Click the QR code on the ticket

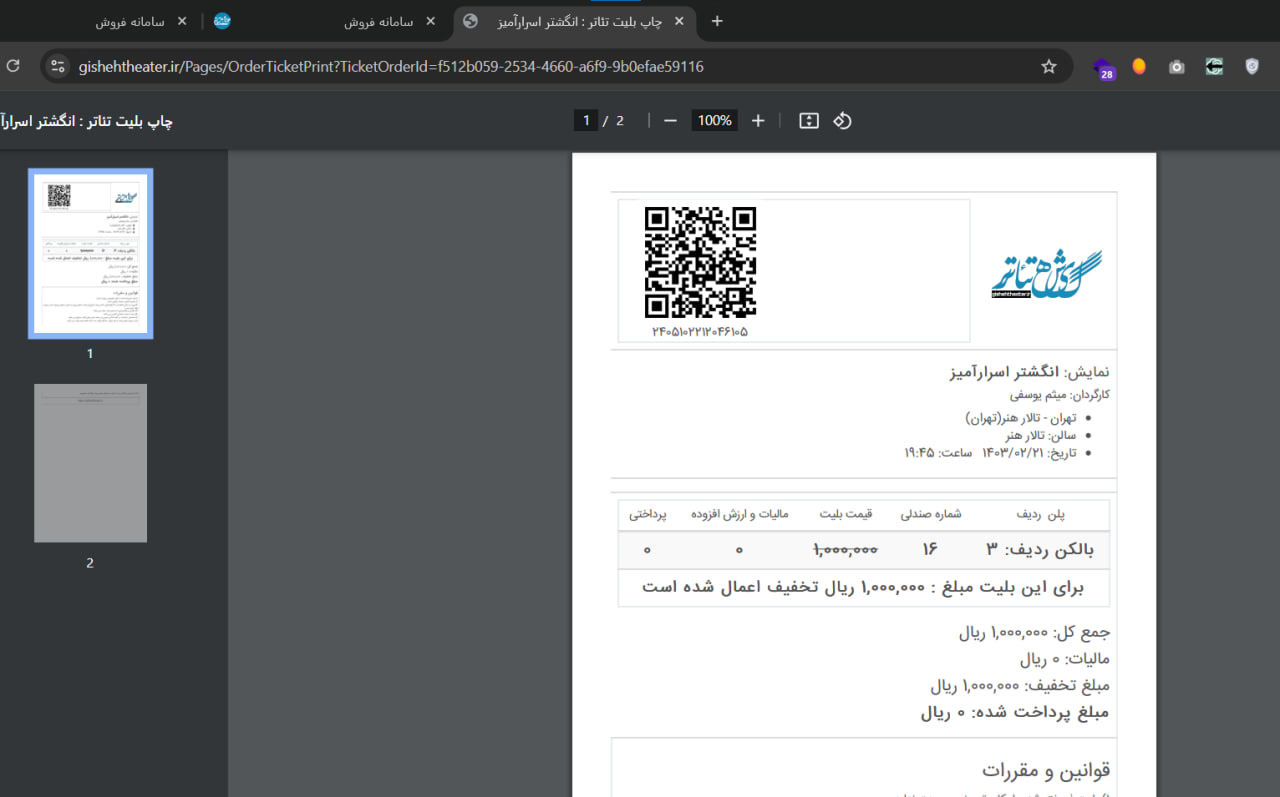tap(700, 262)
